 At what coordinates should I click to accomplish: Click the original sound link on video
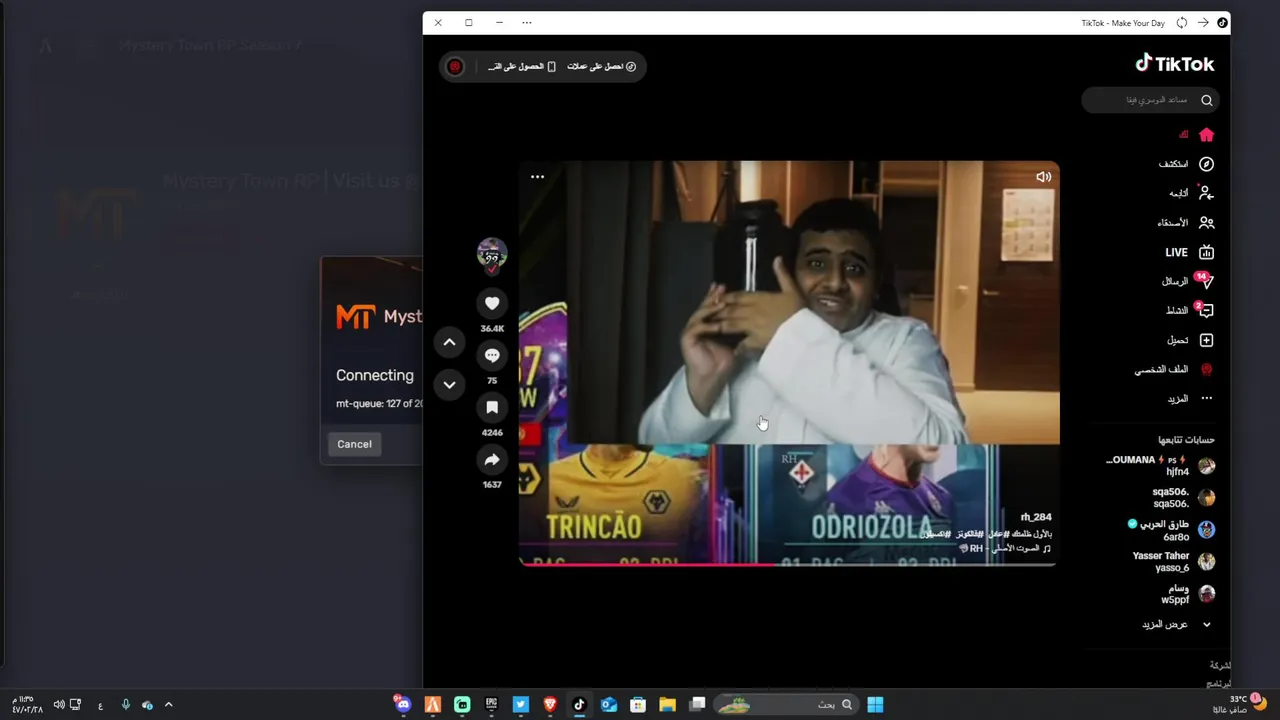coord(1005,548)
